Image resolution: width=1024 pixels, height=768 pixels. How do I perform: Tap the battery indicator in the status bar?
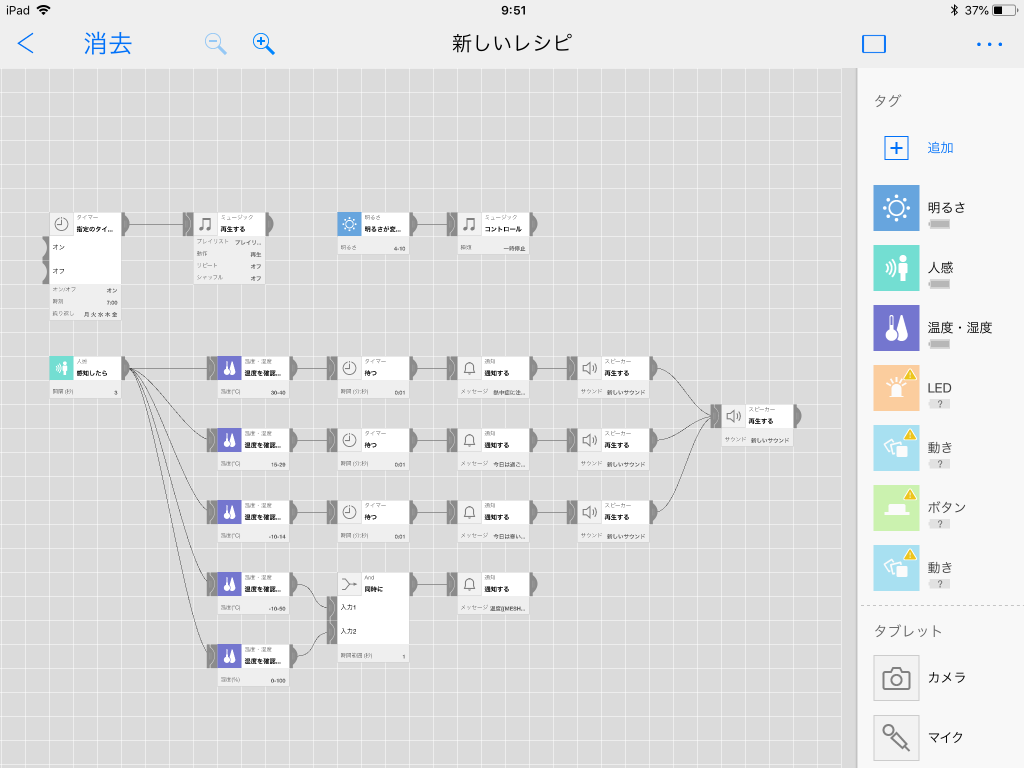tap(1004, 10)
